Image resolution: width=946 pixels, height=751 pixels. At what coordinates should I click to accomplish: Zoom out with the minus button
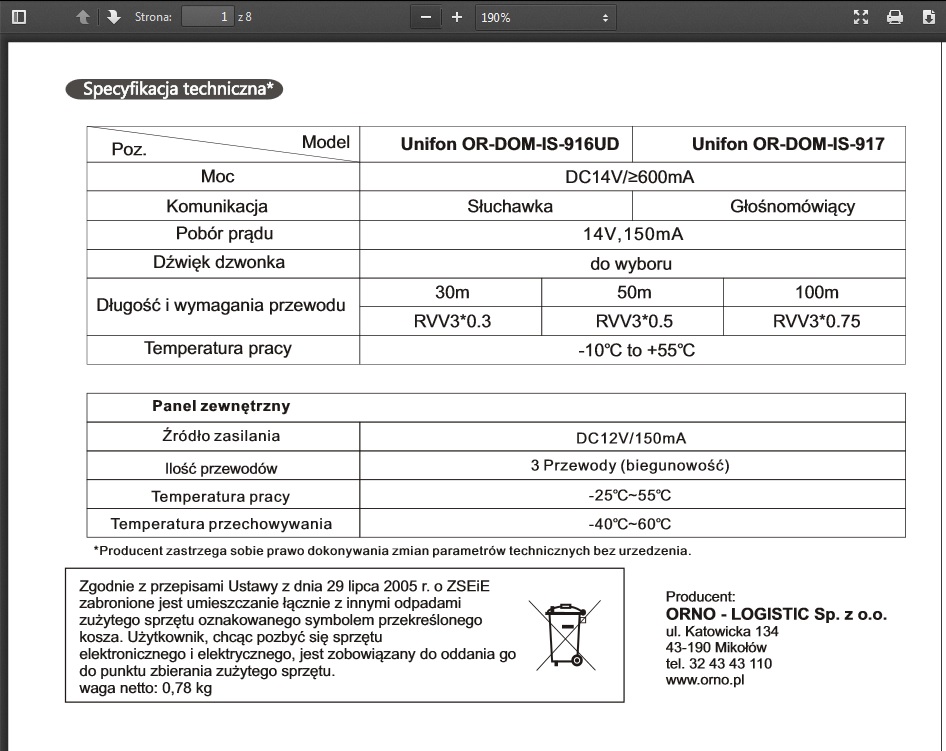click(426, 17)
